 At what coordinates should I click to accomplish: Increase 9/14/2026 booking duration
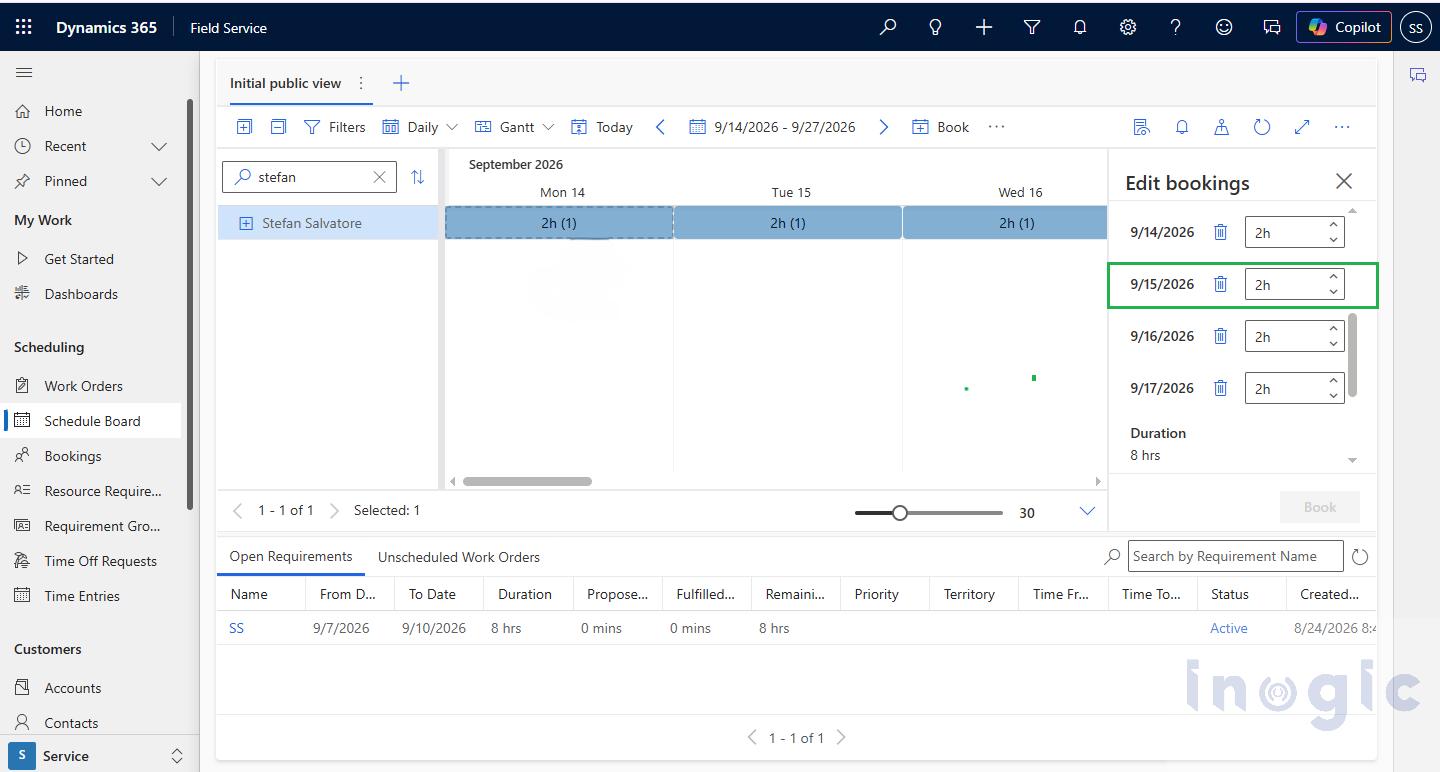tap(1333, 225)
